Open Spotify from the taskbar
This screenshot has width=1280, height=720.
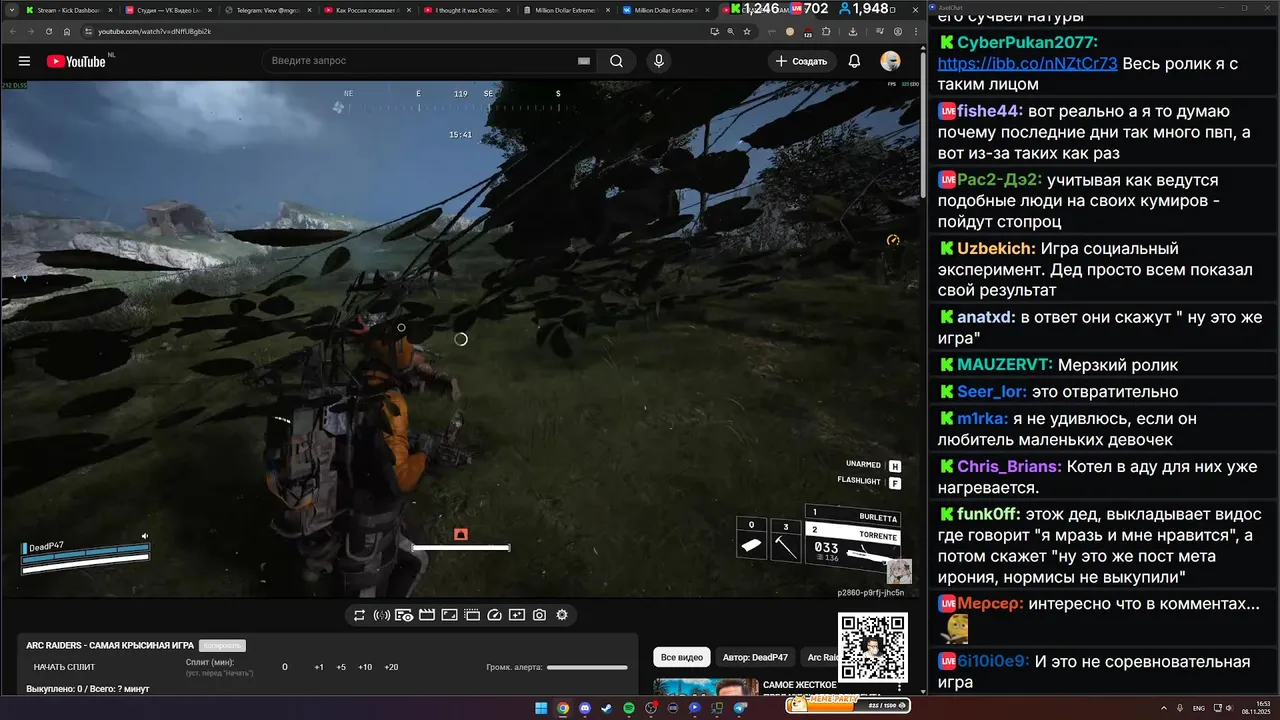coord(629,708)
